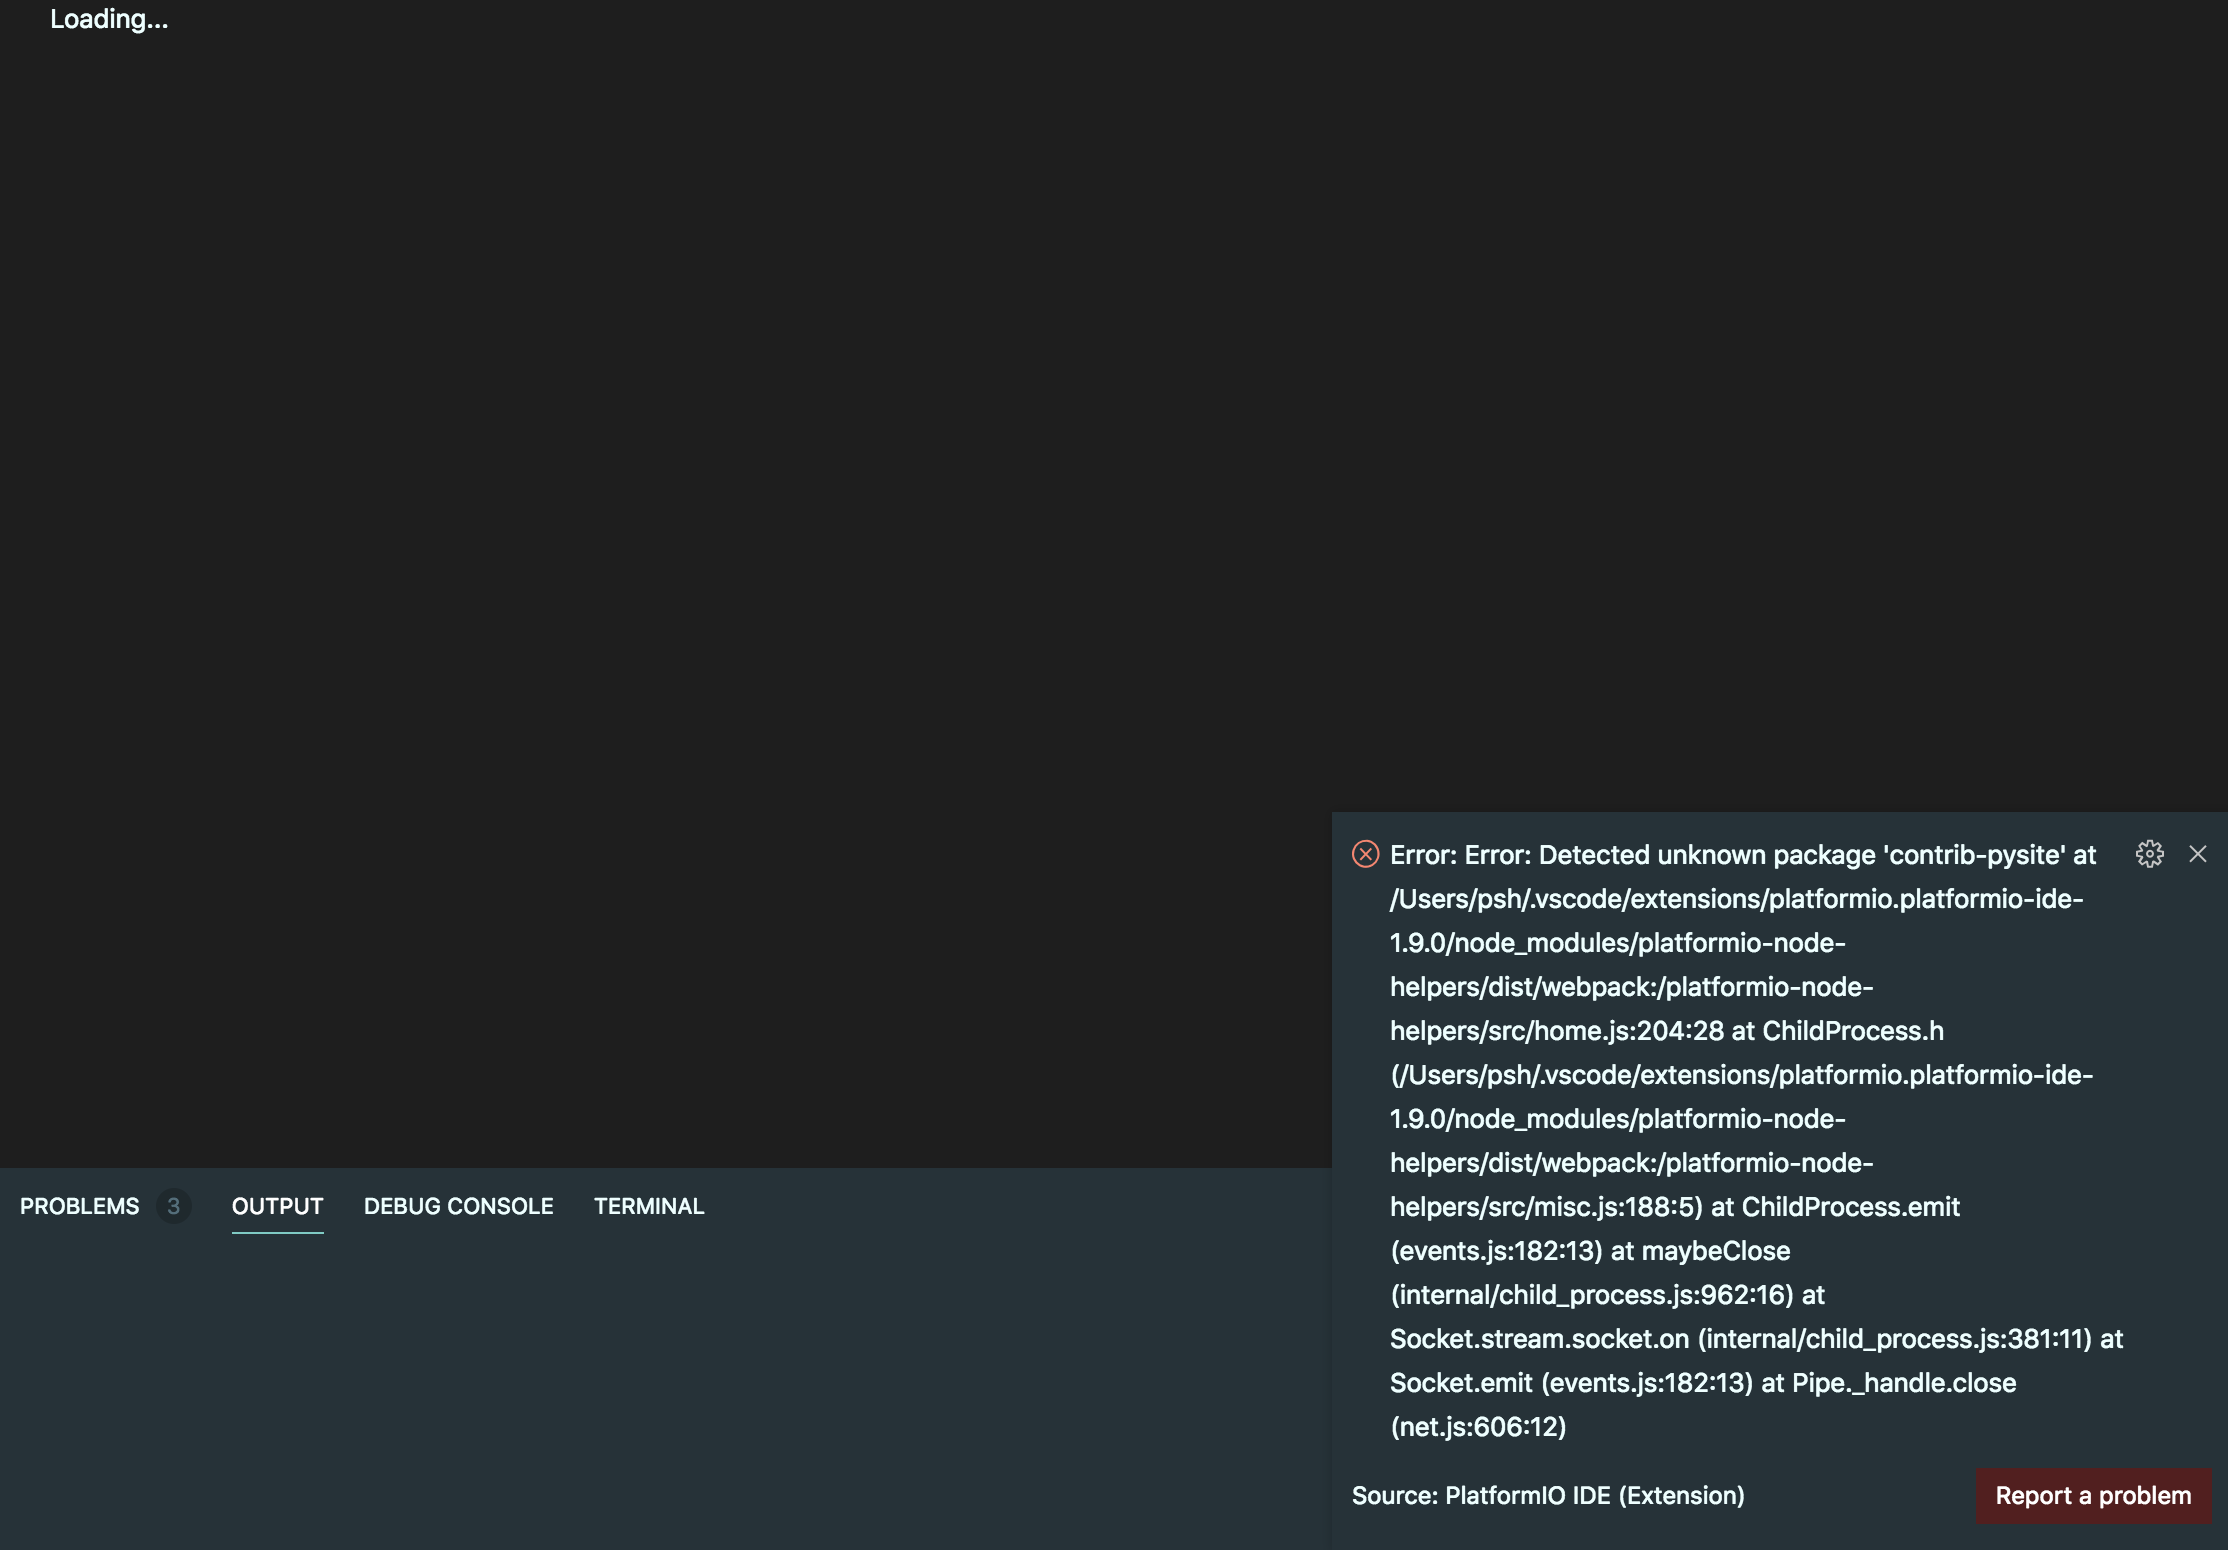The width and height of the screenshot is (2228, 1550).
Task: Select the OUTPUT tab
Action: 277,1206
